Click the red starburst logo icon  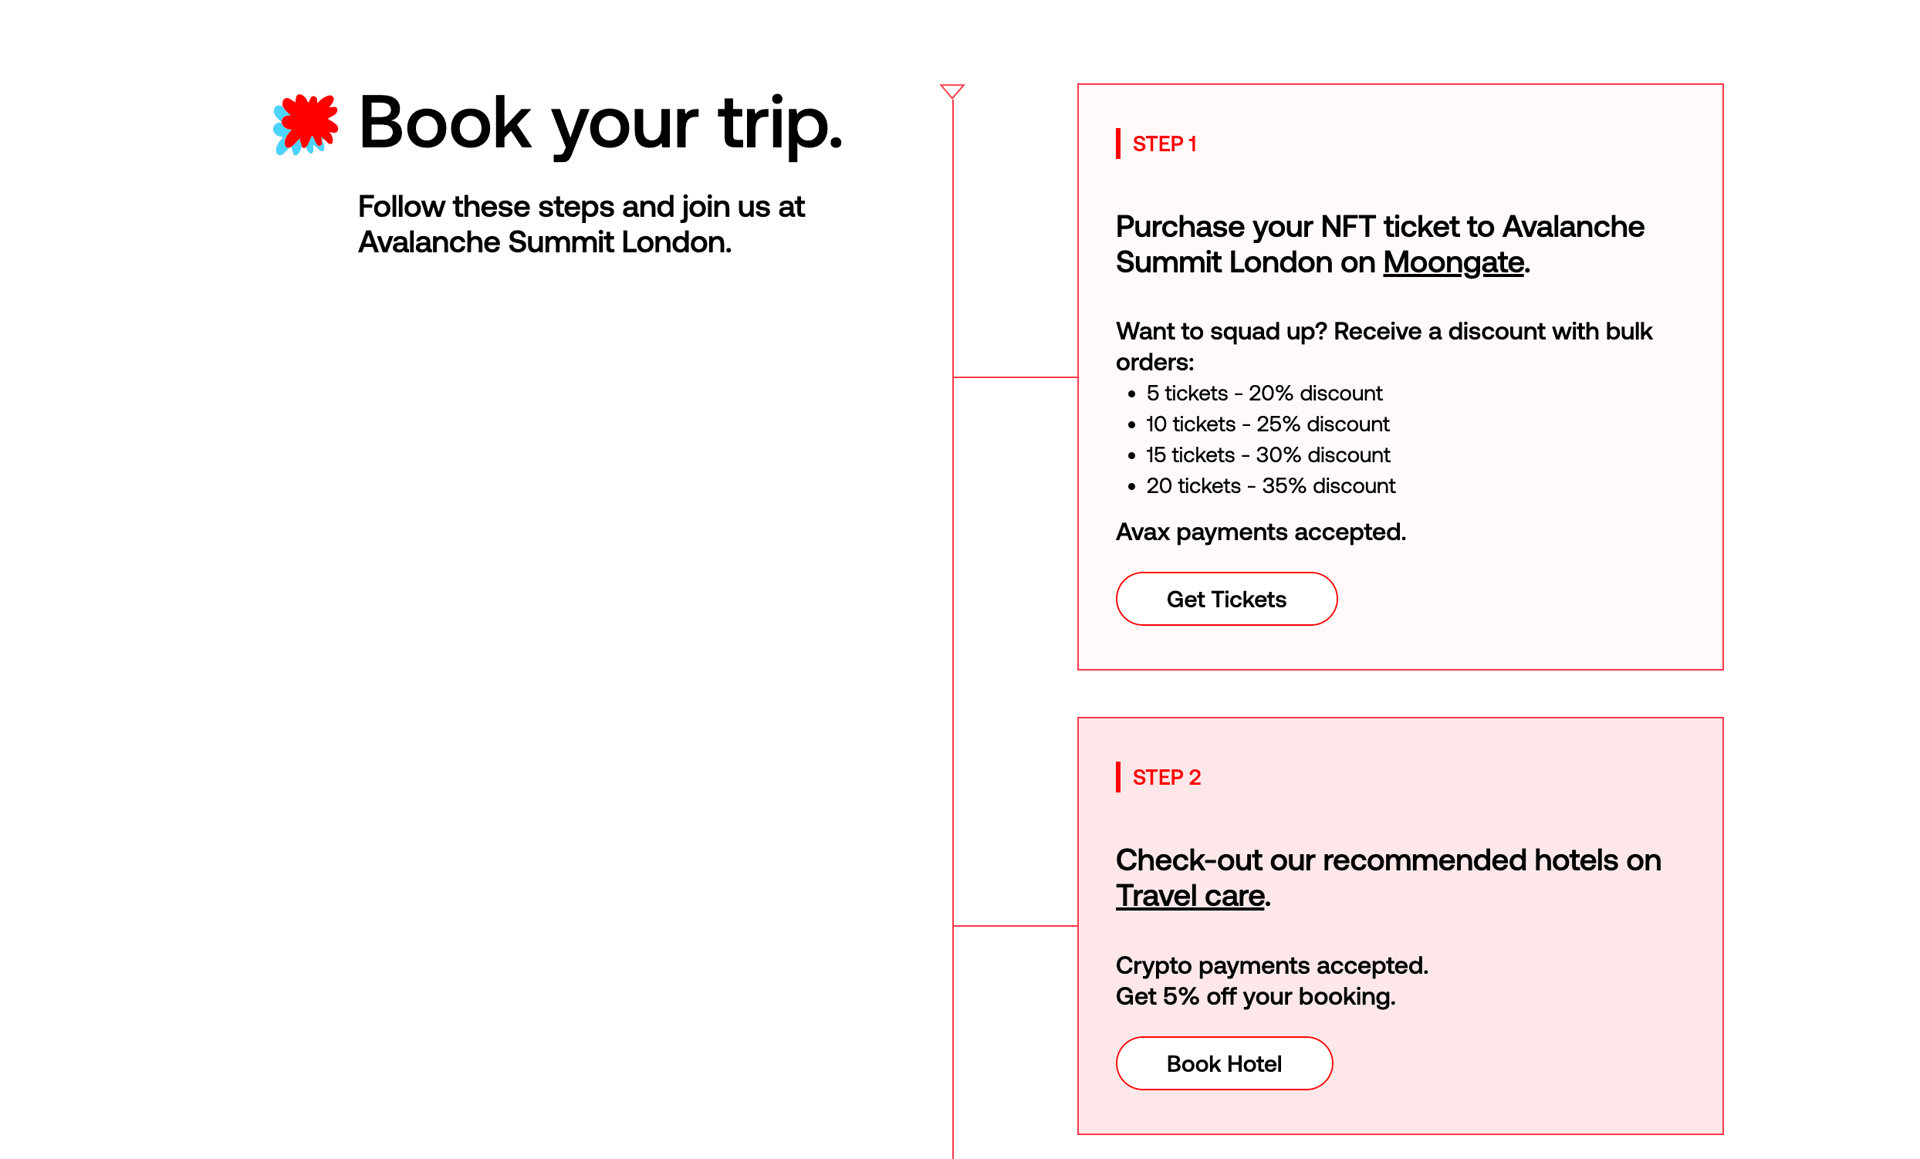point(306,124)
